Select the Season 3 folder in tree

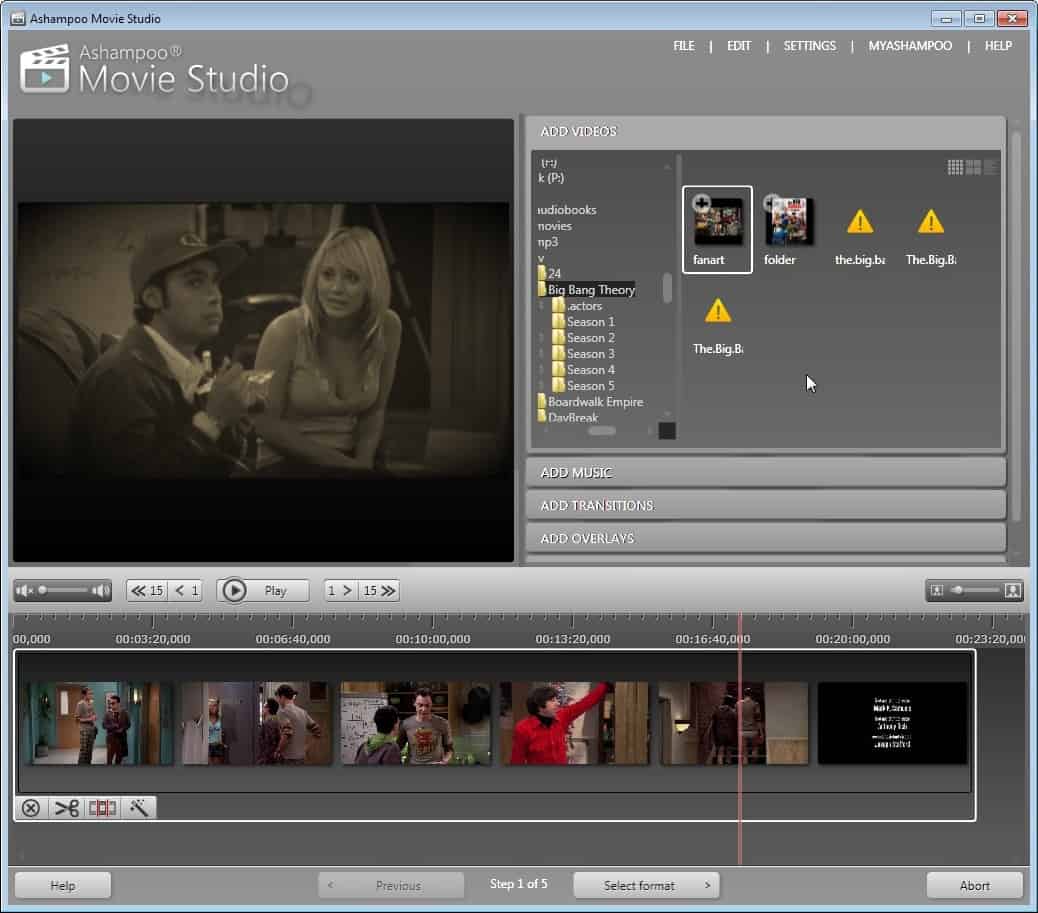click(x=590, y=354)
